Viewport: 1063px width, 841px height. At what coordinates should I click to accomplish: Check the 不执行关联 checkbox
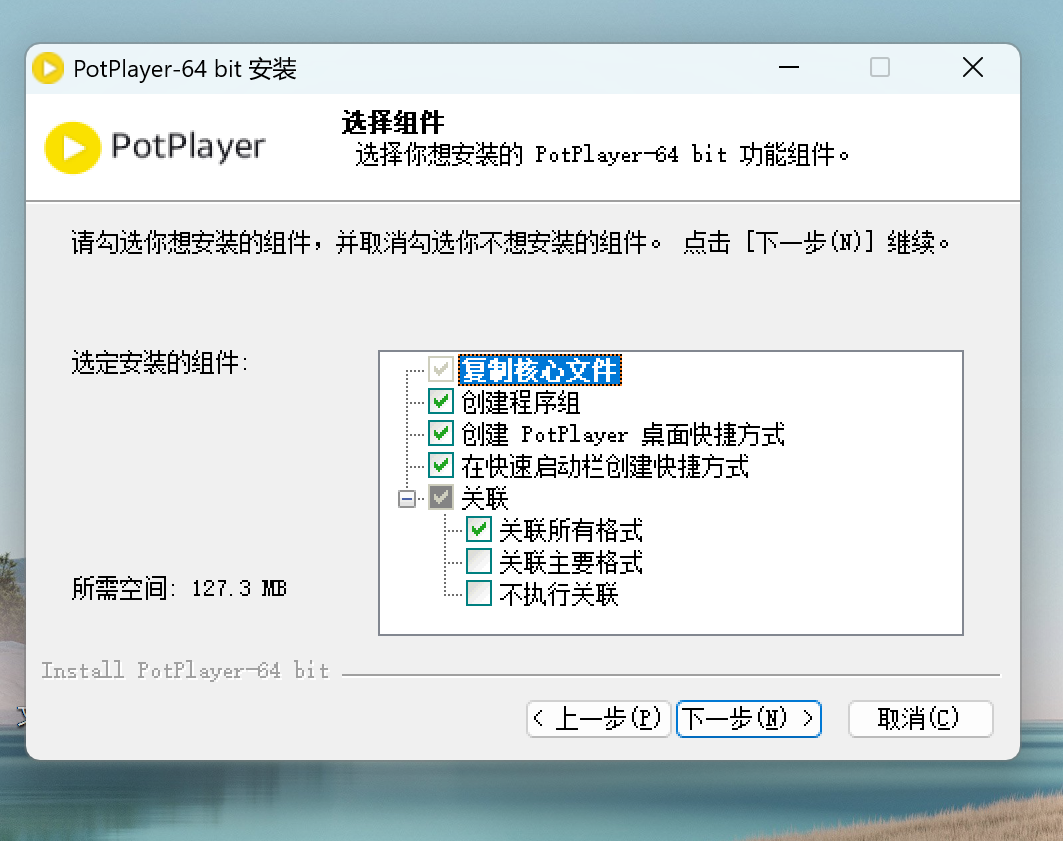[x=479, y=594]
